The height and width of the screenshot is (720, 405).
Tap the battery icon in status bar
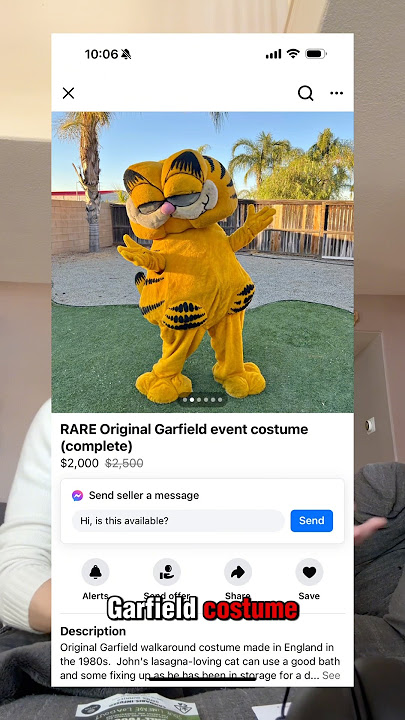pos(316,54)
